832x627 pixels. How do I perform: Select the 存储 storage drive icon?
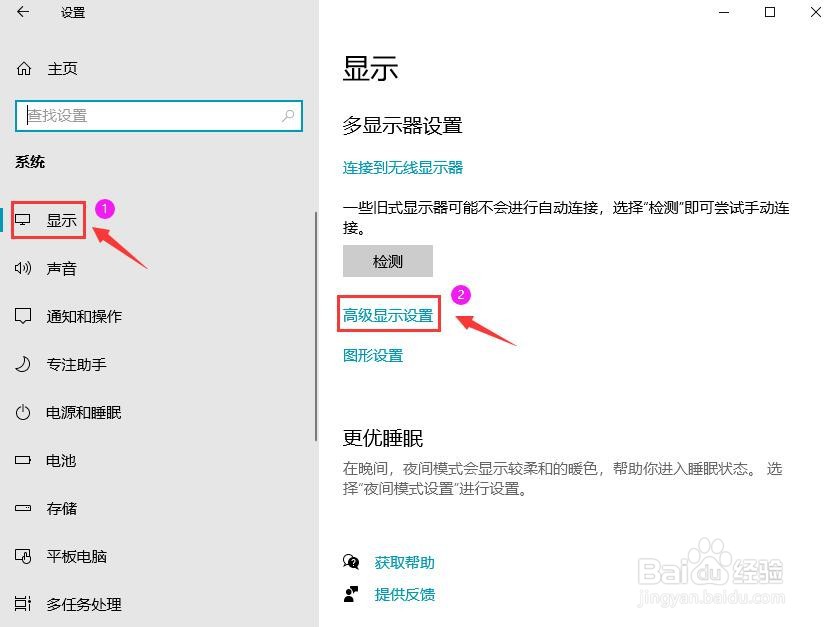pyautogui.click(x=25, y=508)
